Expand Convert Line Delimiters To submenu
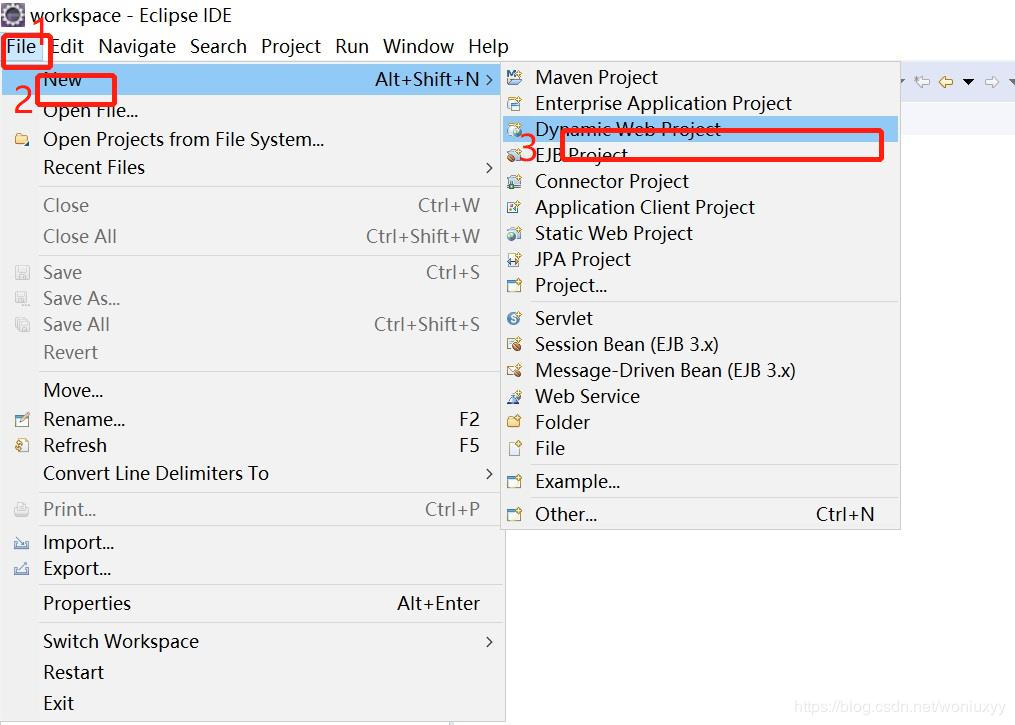The height and width of the screenshot is (725, 1015). (x=489, y=474)
